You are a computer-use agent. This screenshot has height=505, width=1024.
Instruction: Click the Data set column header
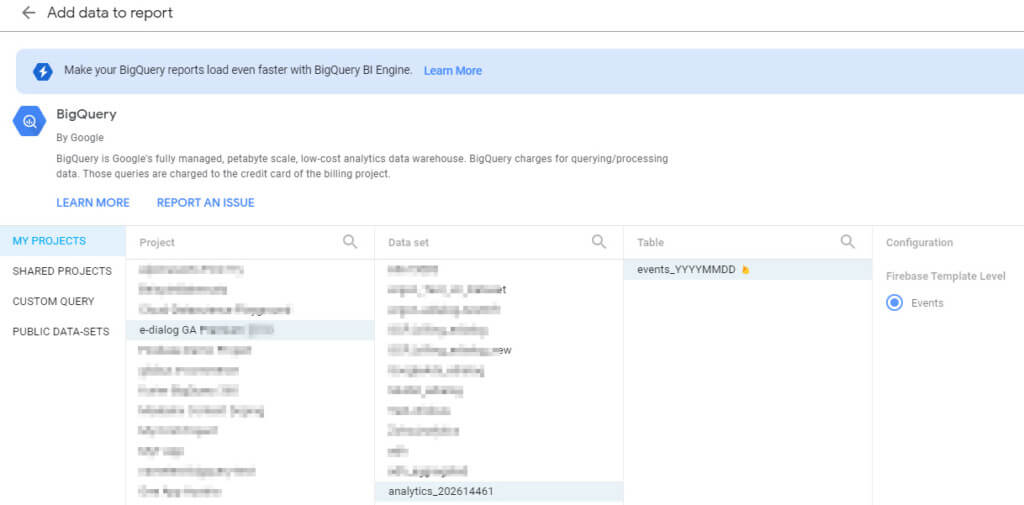pos(409,242)
